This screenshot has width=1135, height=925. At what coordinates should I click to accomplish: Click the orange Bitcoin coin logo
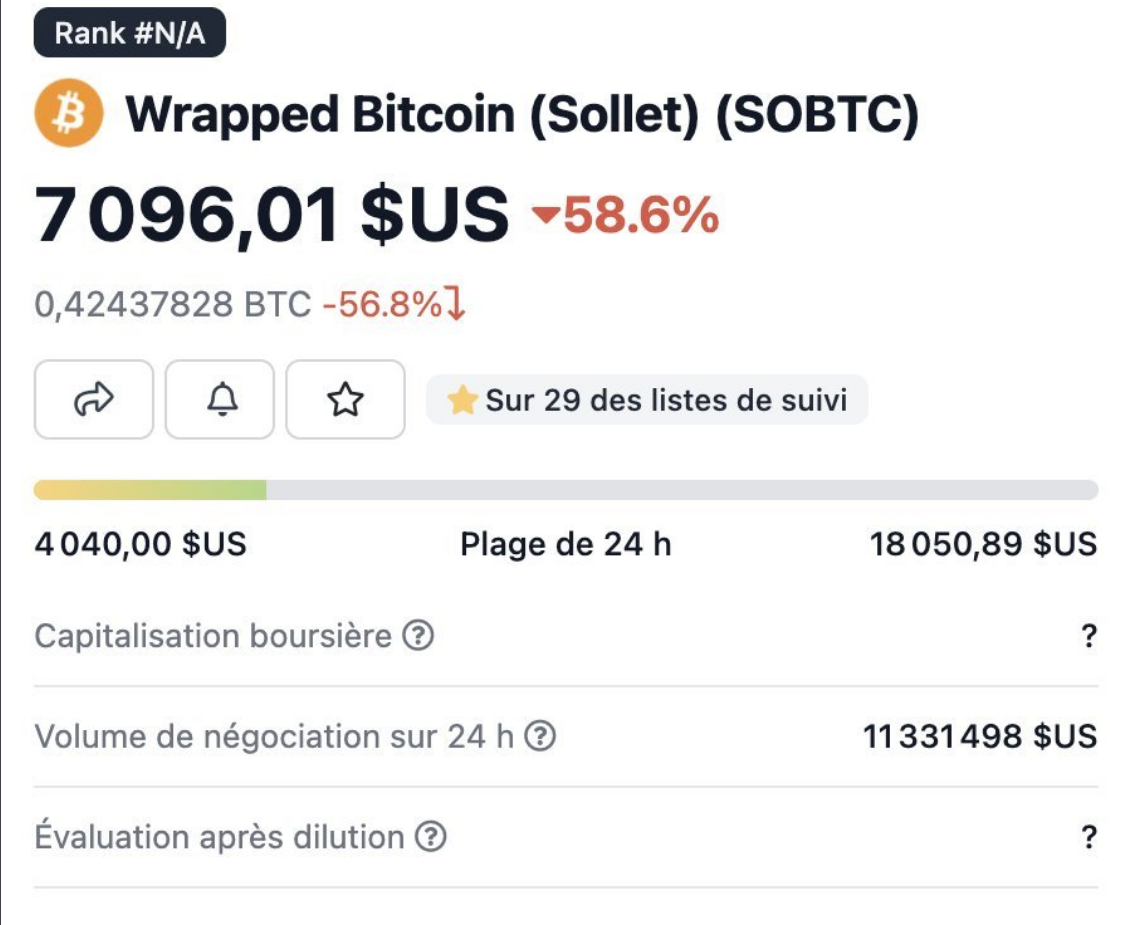[70, 115]
